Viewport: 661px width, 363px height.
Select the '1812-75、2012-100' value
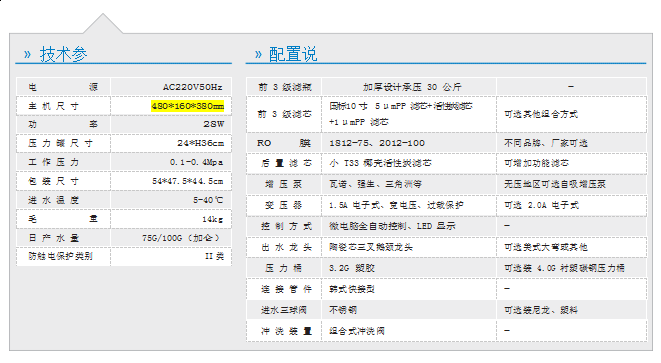click(377, 143)
